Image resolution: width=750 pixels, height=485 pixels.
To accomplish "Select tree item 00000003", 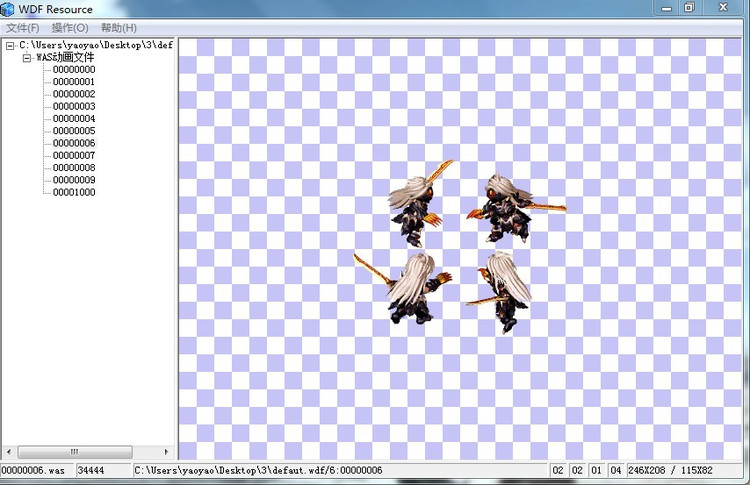I will [x=74, y=106].
